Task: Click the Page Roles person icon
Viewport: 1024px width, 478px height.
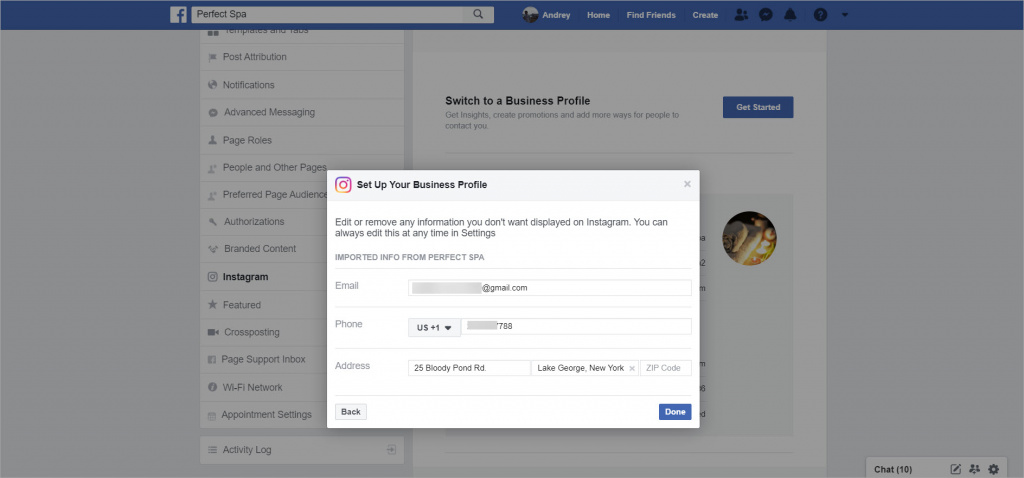Action: click(x=212, y=140)
